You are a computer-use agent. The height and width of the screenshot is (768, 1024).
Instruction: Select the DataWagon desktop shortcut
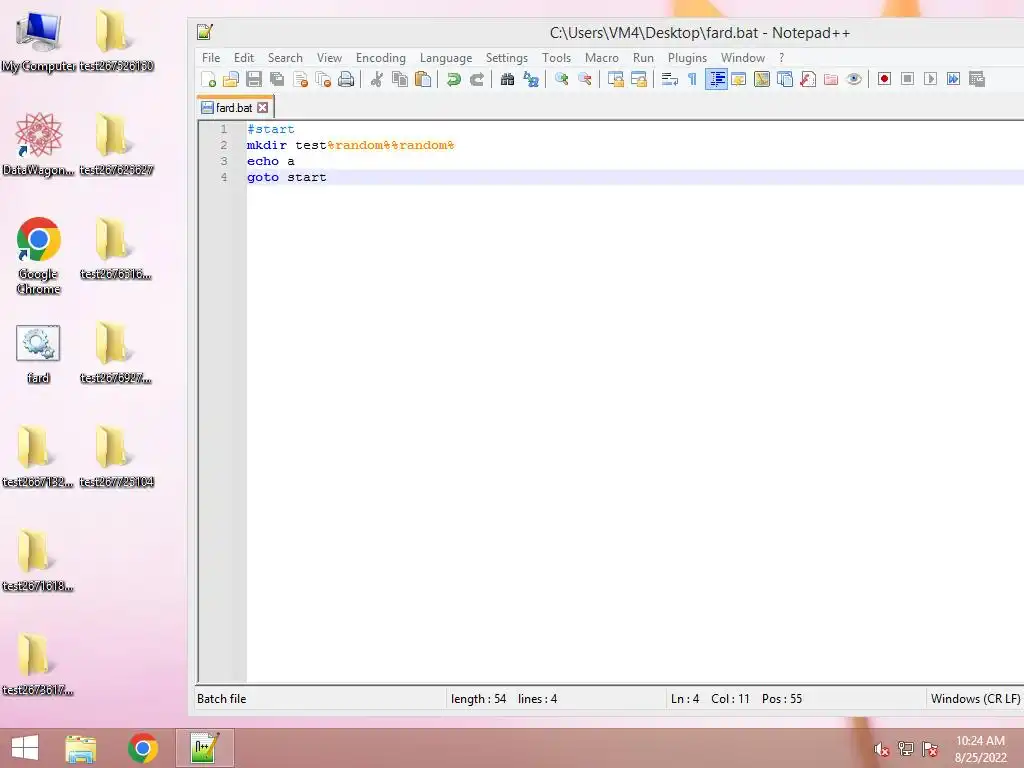pyautogui.click(x=38, y=144)
